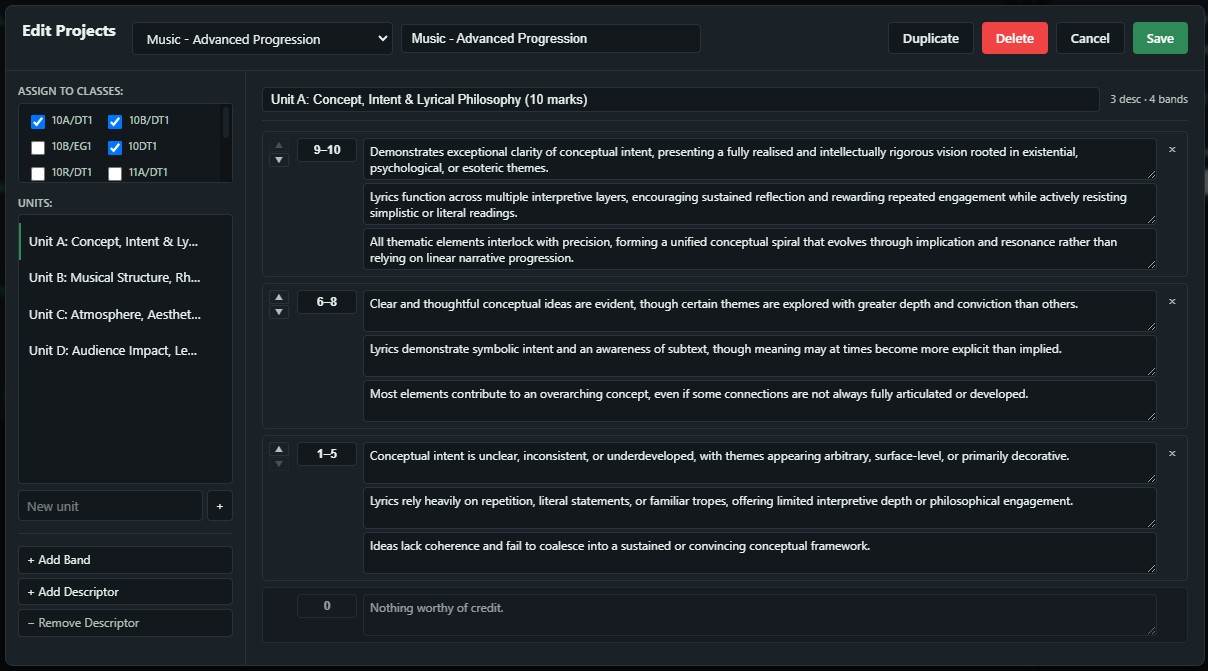Remove the 9–10 band with its × icon

coord(1171,149)
